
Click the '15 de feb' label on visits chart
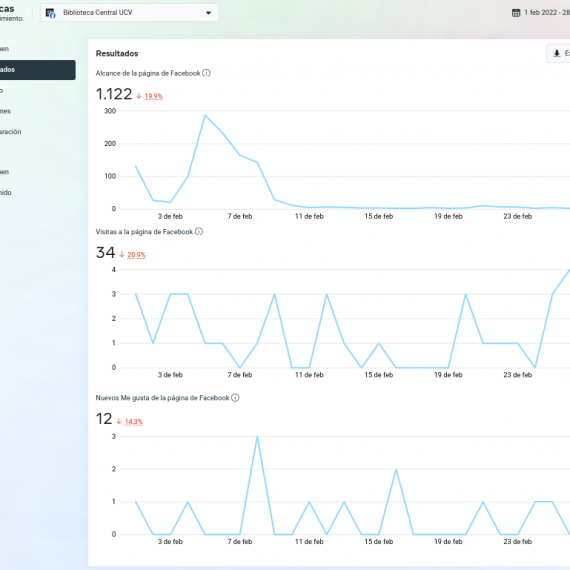pos(379,375)
